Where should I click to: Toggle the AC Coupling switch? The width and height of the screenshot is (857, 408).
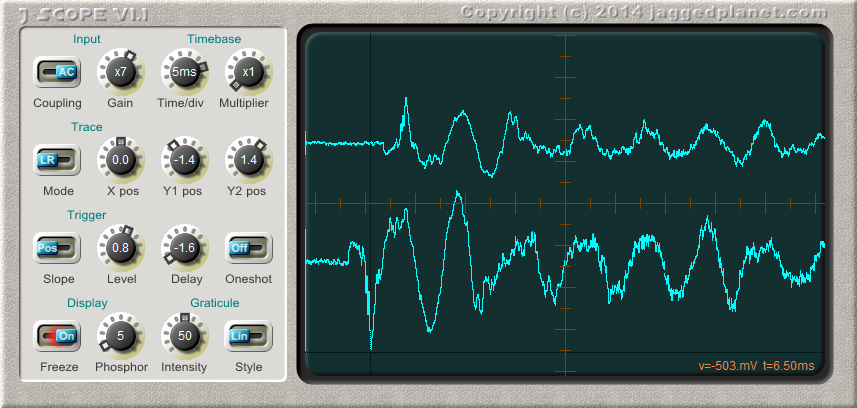(x=57, y=72)
